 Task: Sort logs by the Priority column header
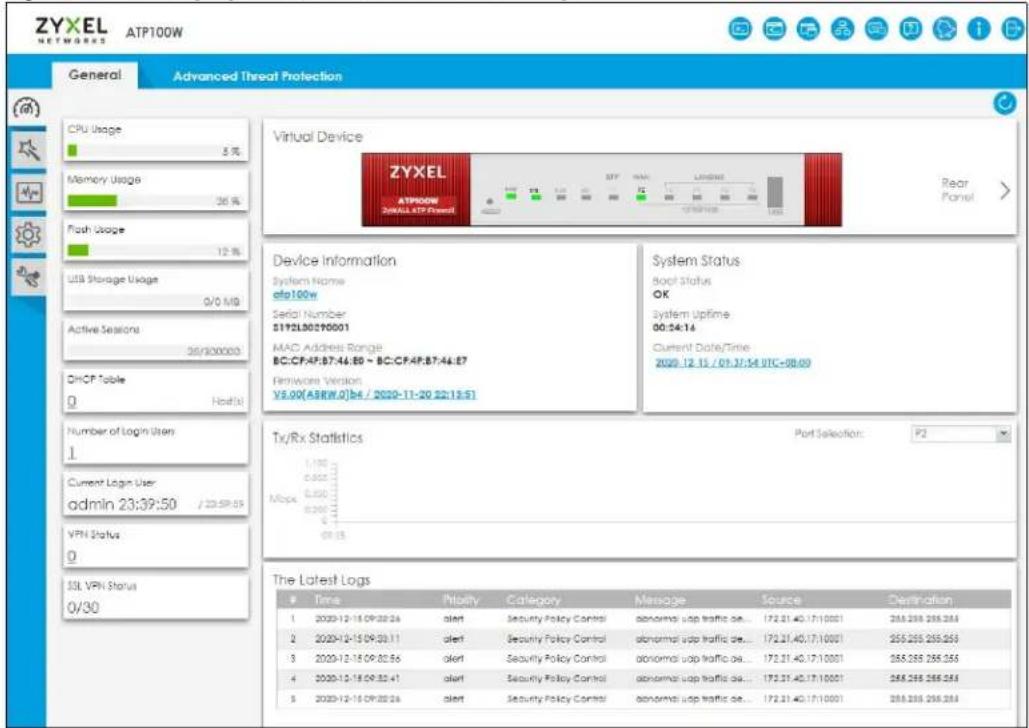(x=461, y=600)
